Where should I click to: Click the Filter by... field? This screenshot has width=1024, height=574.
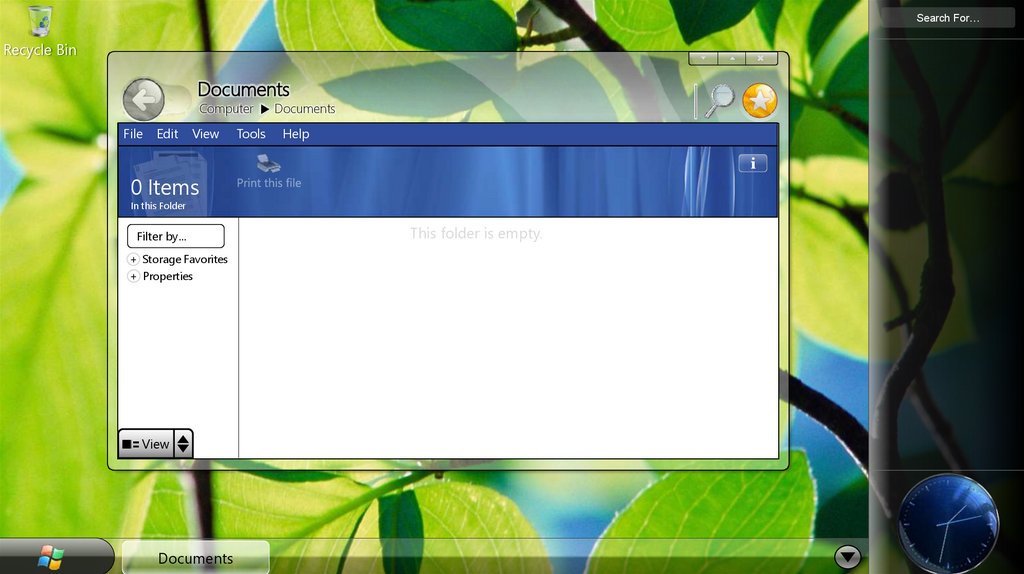point(176,236)
